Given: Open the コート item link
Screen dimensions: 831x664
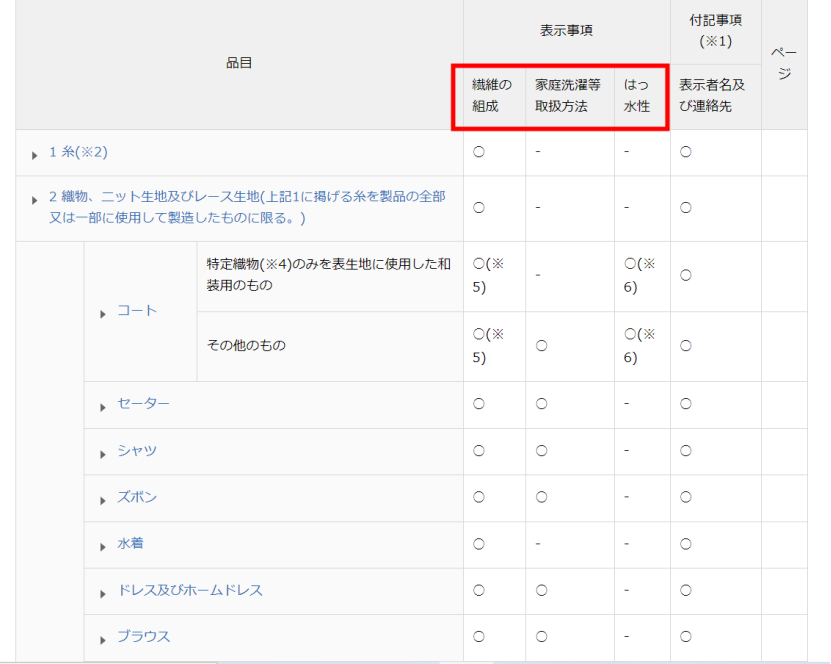Looking at the screenshot, I should [x=137, y=311].
